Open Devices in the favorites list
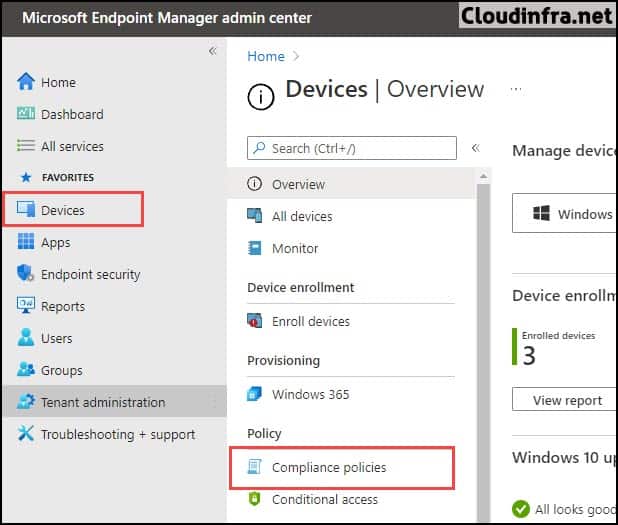Viewport: 618px width, 525px height. coord(73,209)
